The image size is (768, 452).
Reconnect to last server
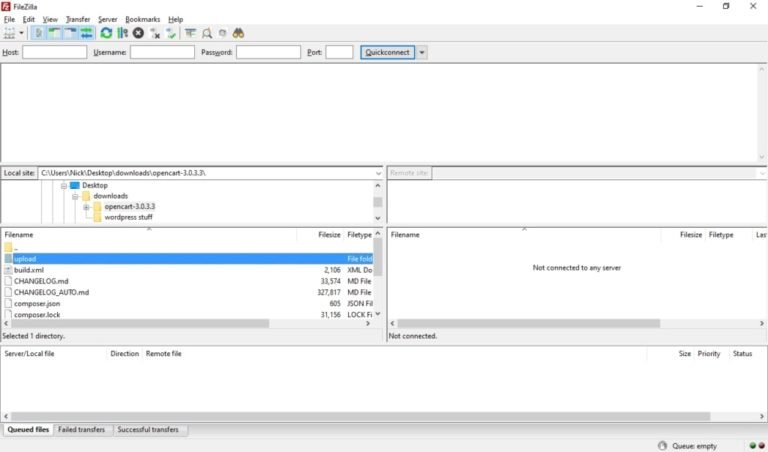pyautogui.click(x=171, y=33)
